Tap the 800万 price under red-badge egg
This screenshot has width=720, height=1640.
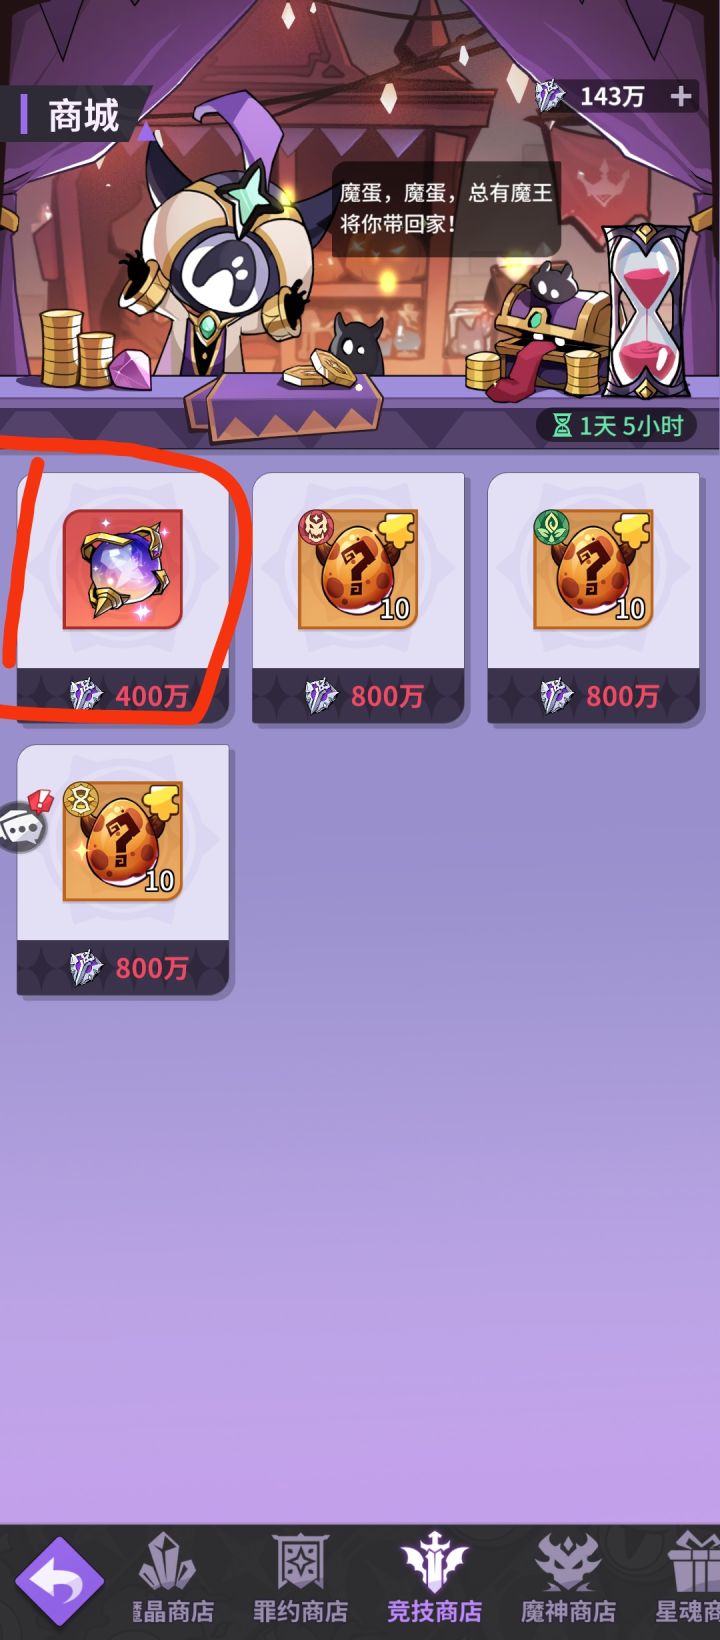point(358,696)
